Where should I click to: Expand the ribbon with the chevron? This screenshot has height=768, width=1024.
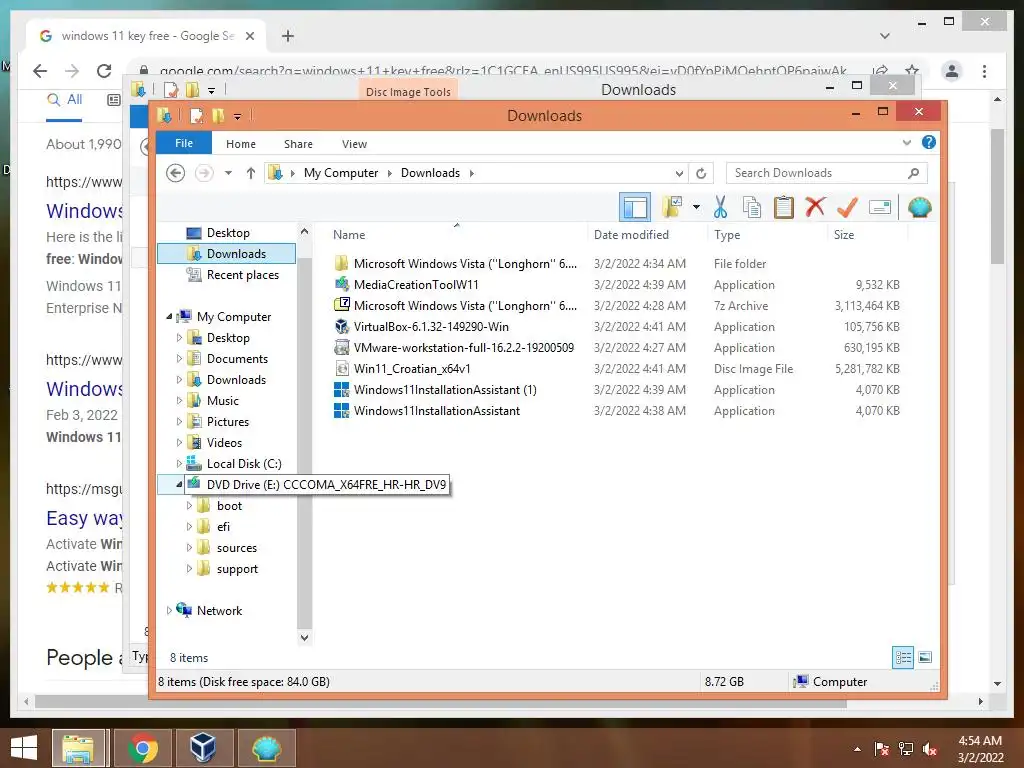tap(906, 142)
